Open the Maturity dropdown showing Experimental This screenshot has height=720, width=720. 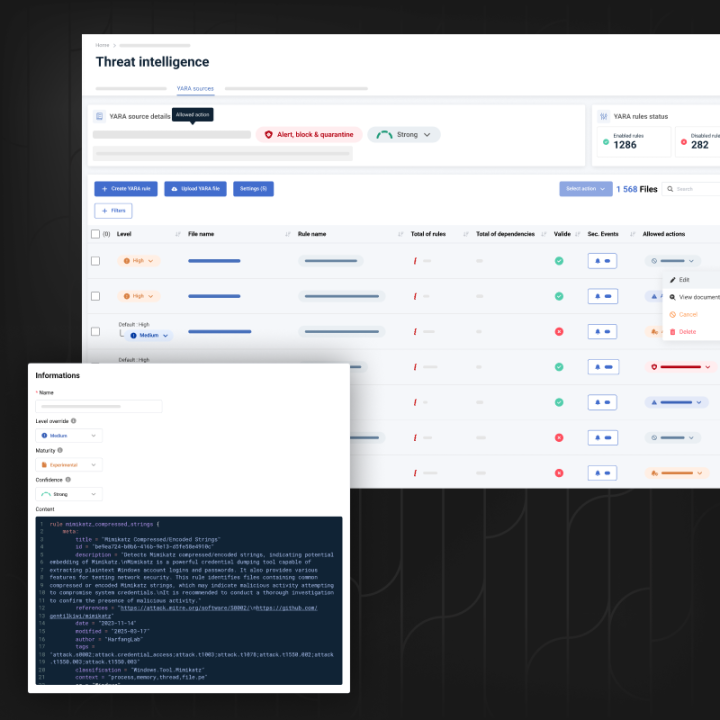(x=69, y=465)
